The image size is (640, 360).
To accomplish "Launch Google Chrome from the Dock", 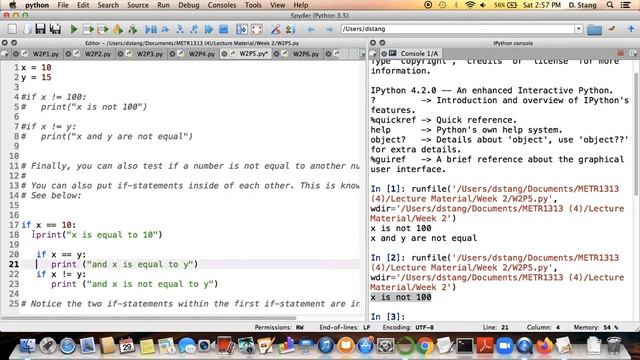I will [x=425, y=346].
